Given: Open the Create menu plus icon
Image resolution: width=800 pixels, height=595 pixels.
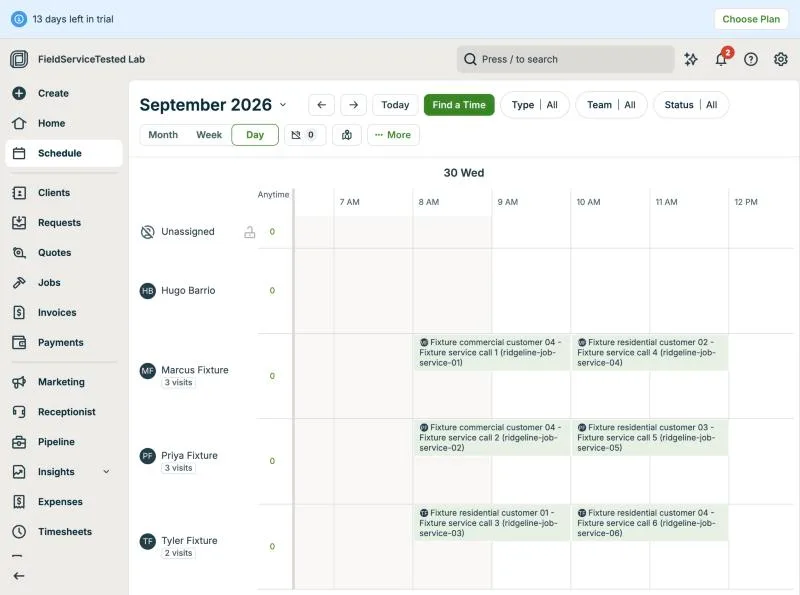Looking at the screenshot, I should [19, 93].
